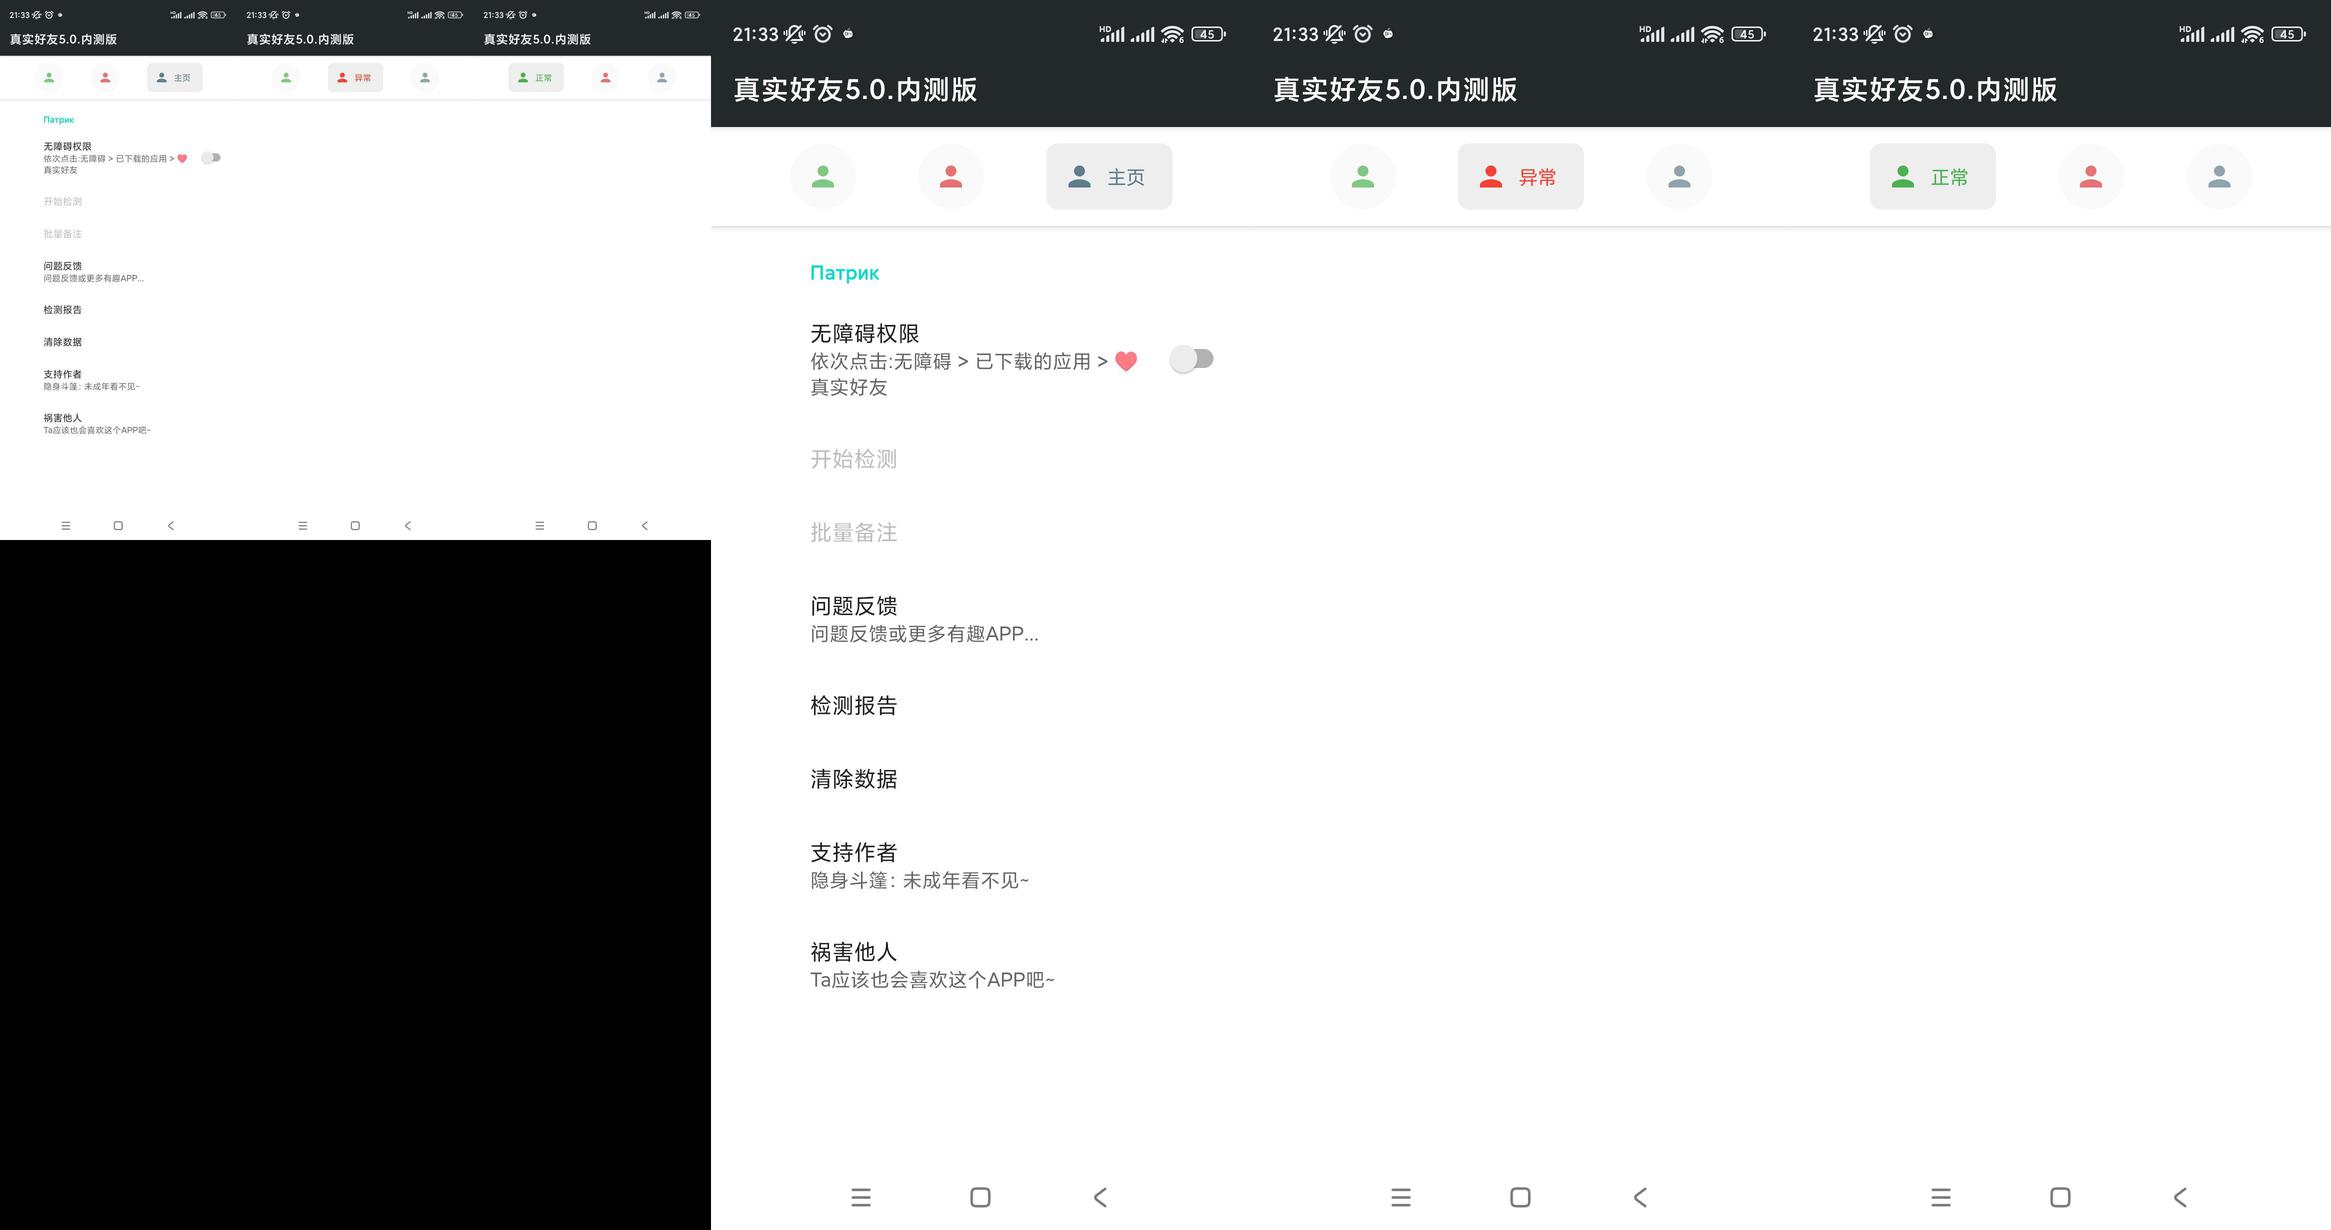The height and width of the screenshot is (1230, 2331).
Task: Select small thumbnail 异常 tab
Action: click(x=355, y=77)
